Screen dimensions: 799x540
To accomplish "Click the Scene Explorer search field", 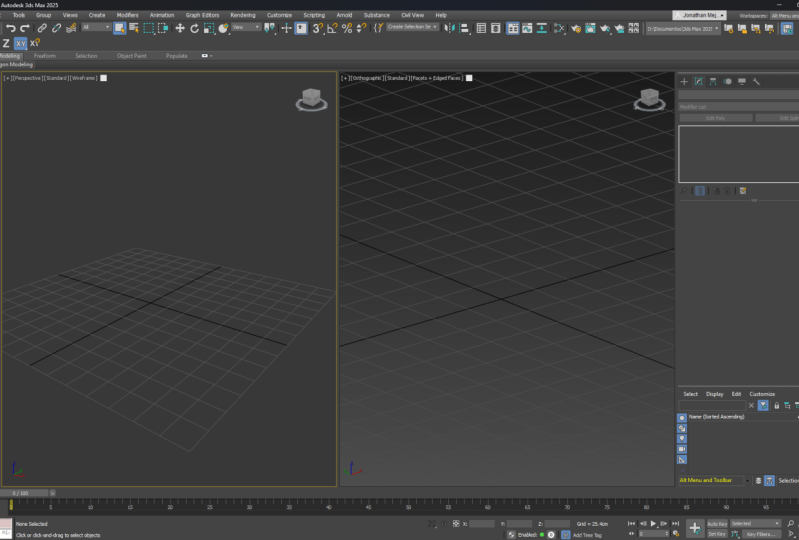I will pos(712,406).
